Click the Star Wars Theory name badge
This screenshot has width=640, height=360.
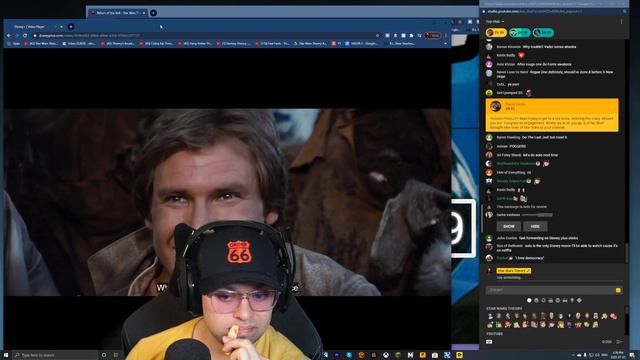click(x=513, y=271)
